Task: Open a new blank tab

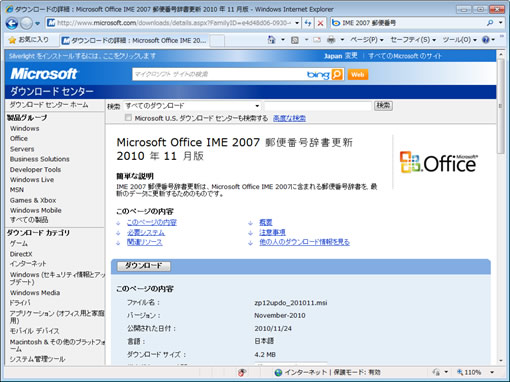Action: (217, 41)
